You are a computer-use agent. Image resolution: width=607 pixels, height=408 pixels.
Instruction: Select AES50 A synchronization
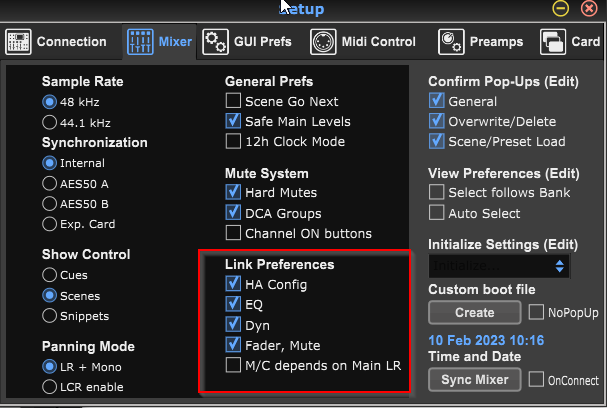click(49, 183)
